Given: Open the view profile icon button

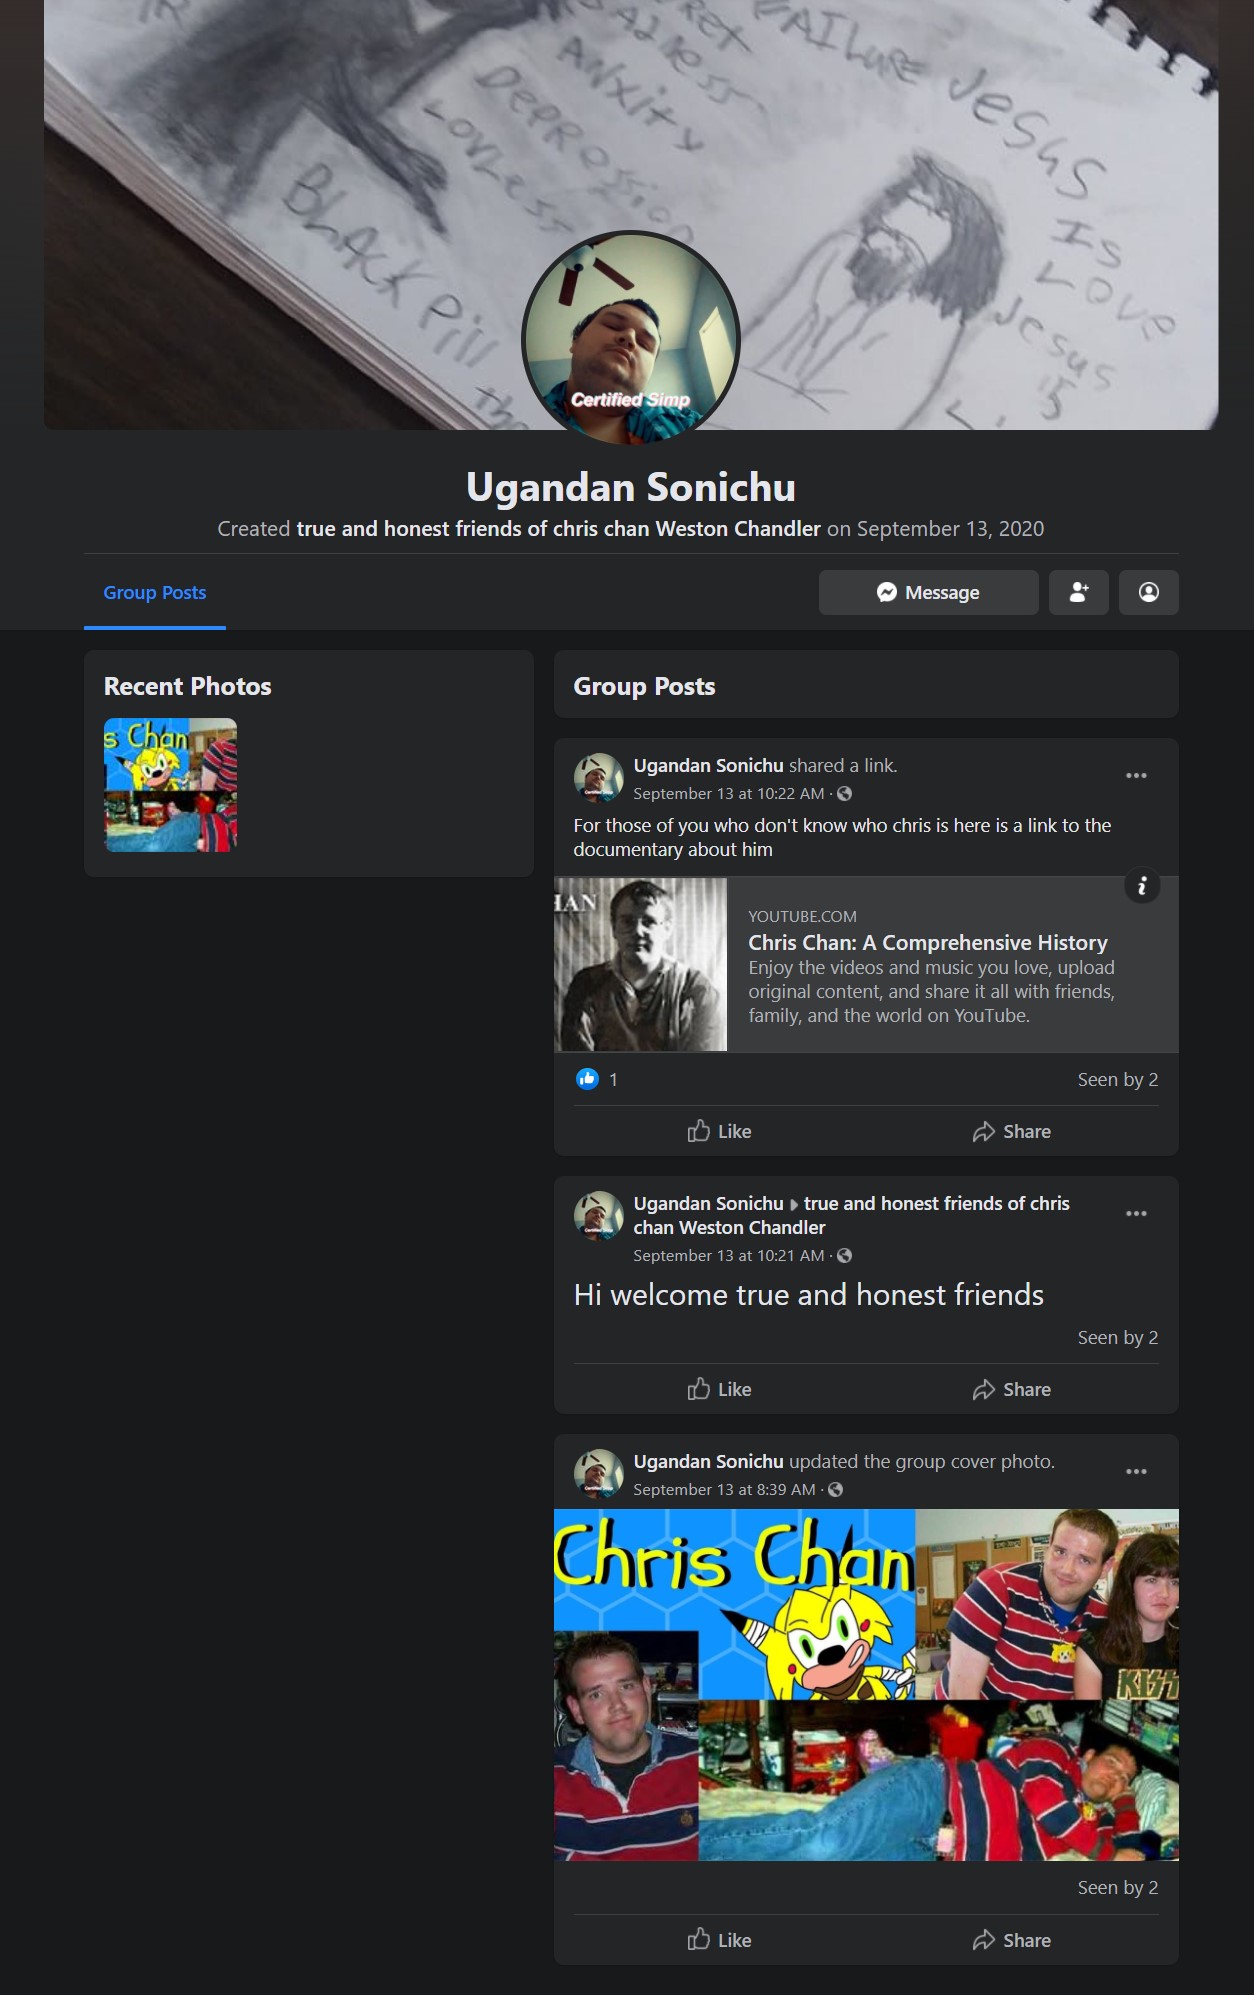Looking at the screenshot, I should (1148, 593).
